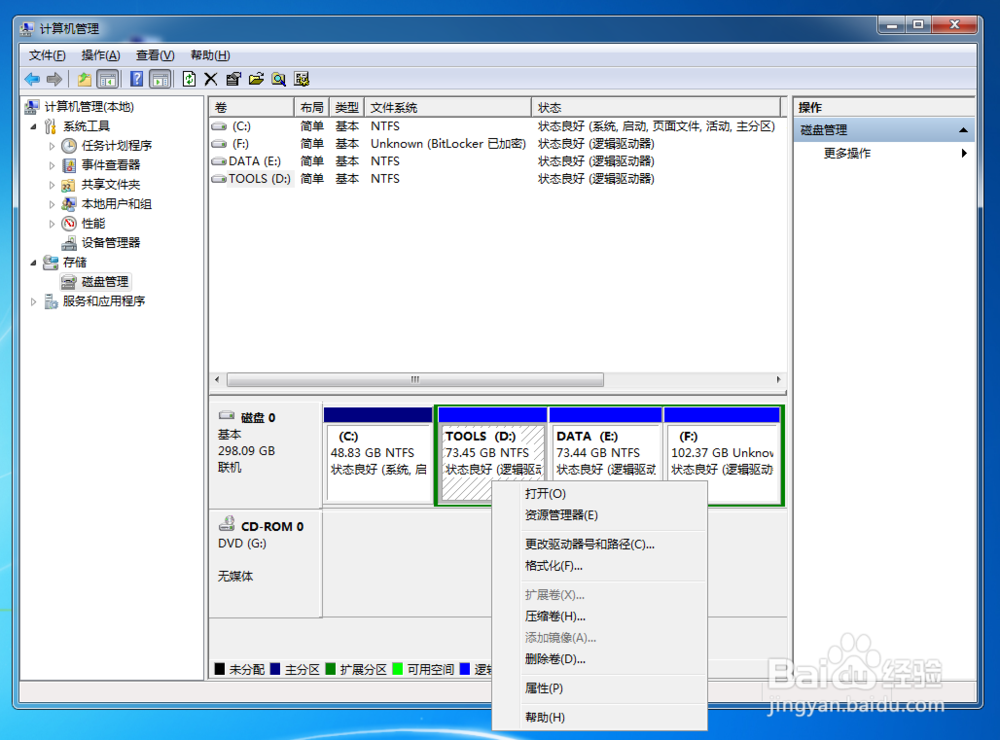Choose 属性(P) in context menu
Screen dimensions: 1000x740
tap(599, 688)
